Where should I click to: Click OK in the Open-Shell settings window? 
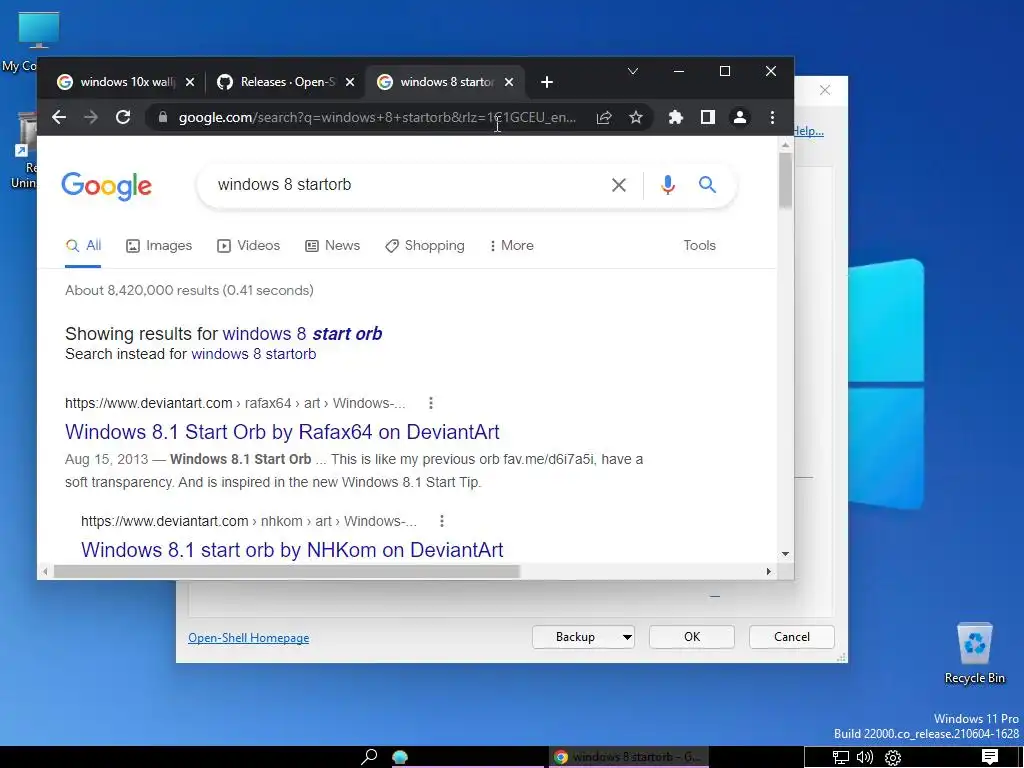(x=692, y=637)
